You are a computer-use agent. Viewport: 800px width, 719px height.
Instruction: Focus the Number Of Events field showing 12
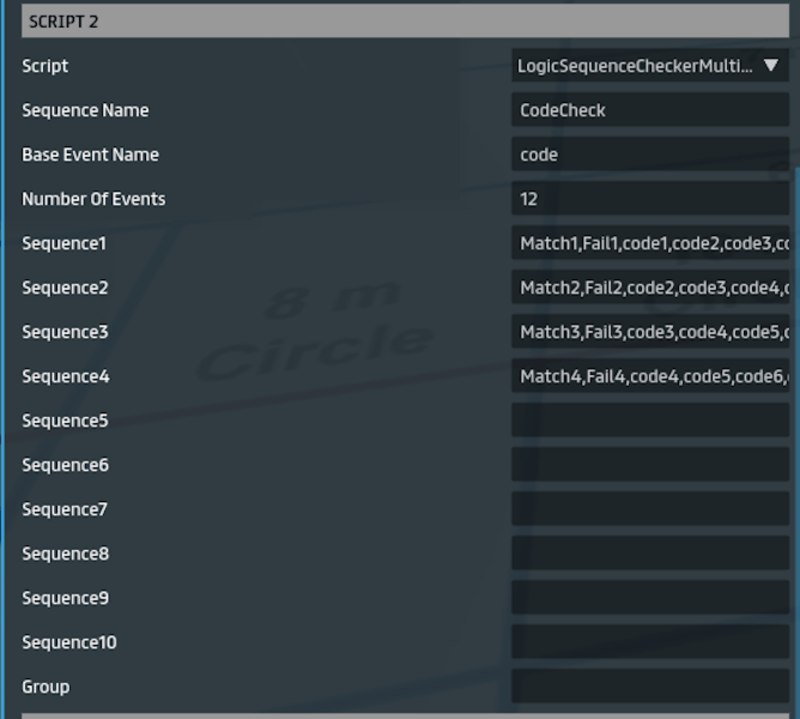(x=650, y=199)
